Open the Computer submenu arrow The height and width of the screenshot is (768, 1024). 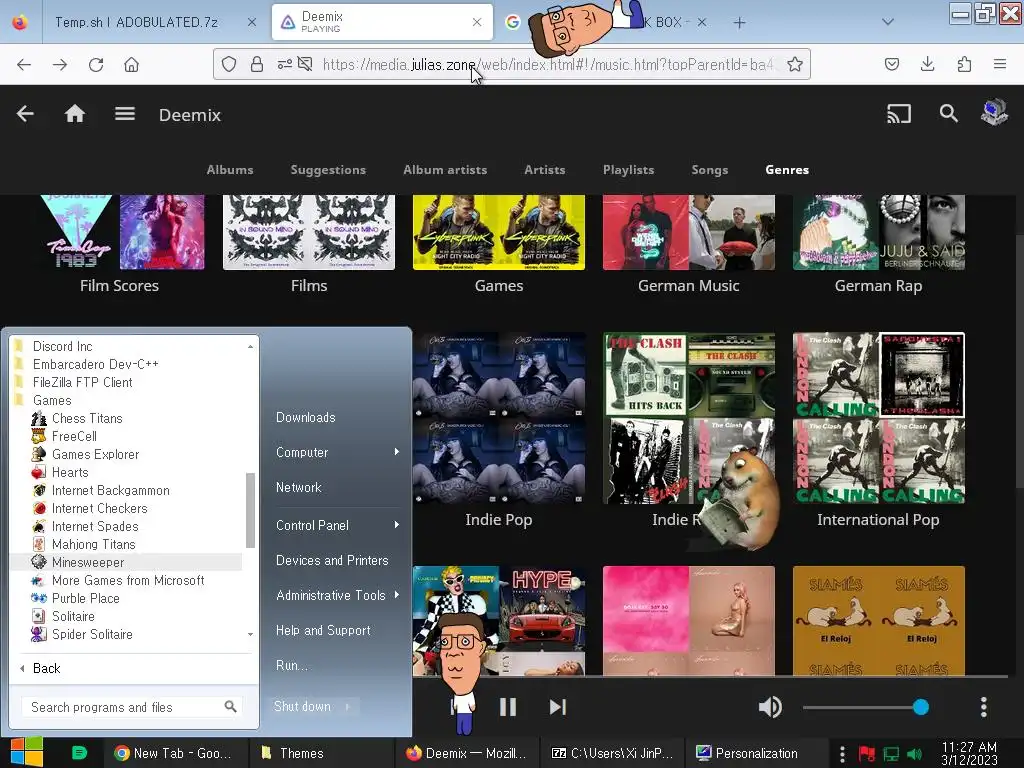coord(396,452)
